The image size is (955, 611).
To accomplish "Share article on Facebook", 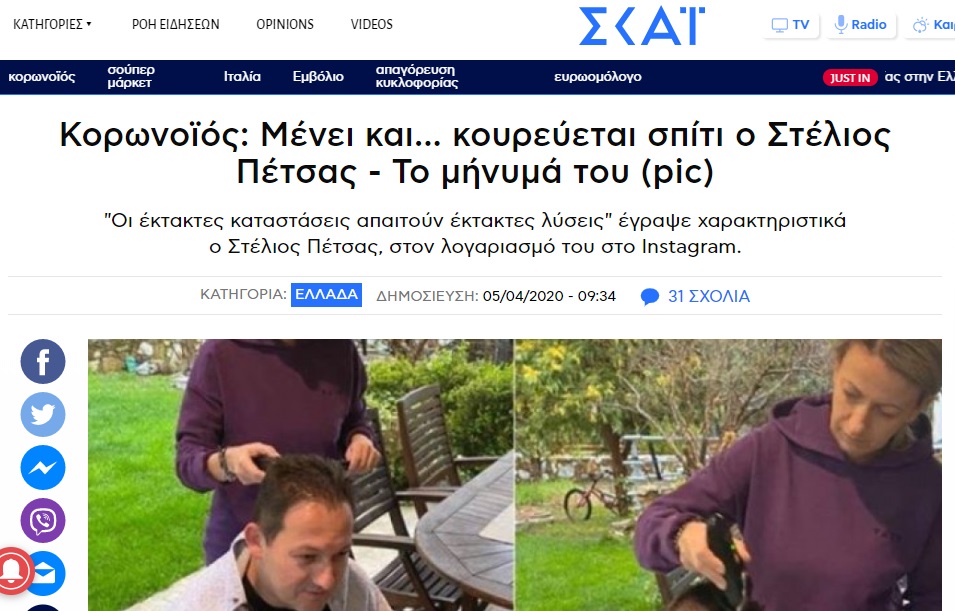I will pos(43,361).
